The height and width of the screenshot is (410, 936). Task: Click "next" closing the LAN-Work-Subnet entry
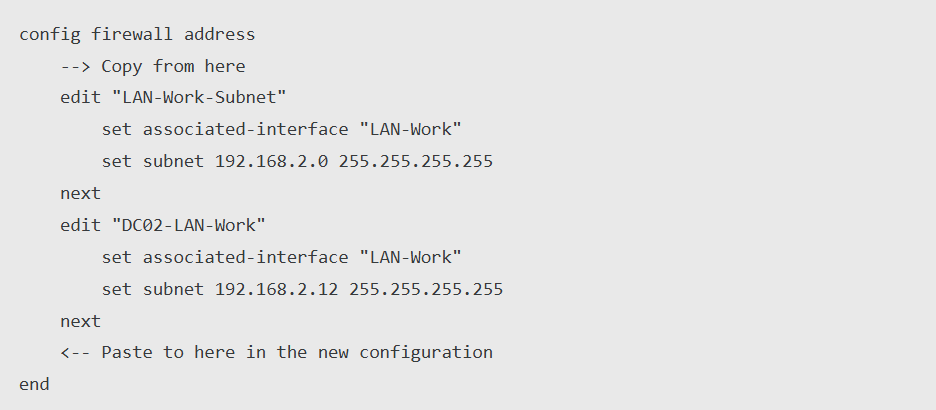click(x=80, y=193)
